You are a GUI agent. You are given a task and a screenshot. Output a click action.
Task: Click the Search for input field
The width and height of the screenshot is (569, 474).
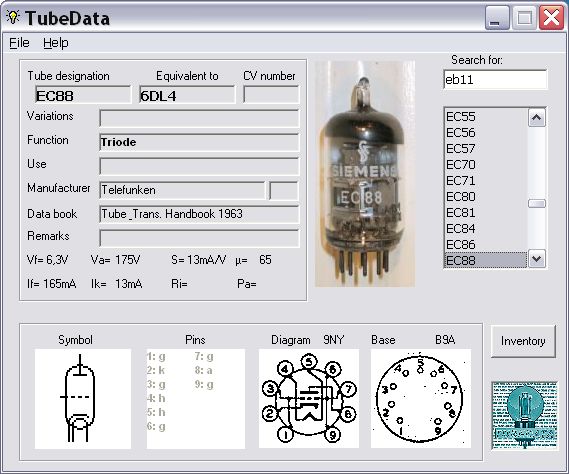click(495, 79)
